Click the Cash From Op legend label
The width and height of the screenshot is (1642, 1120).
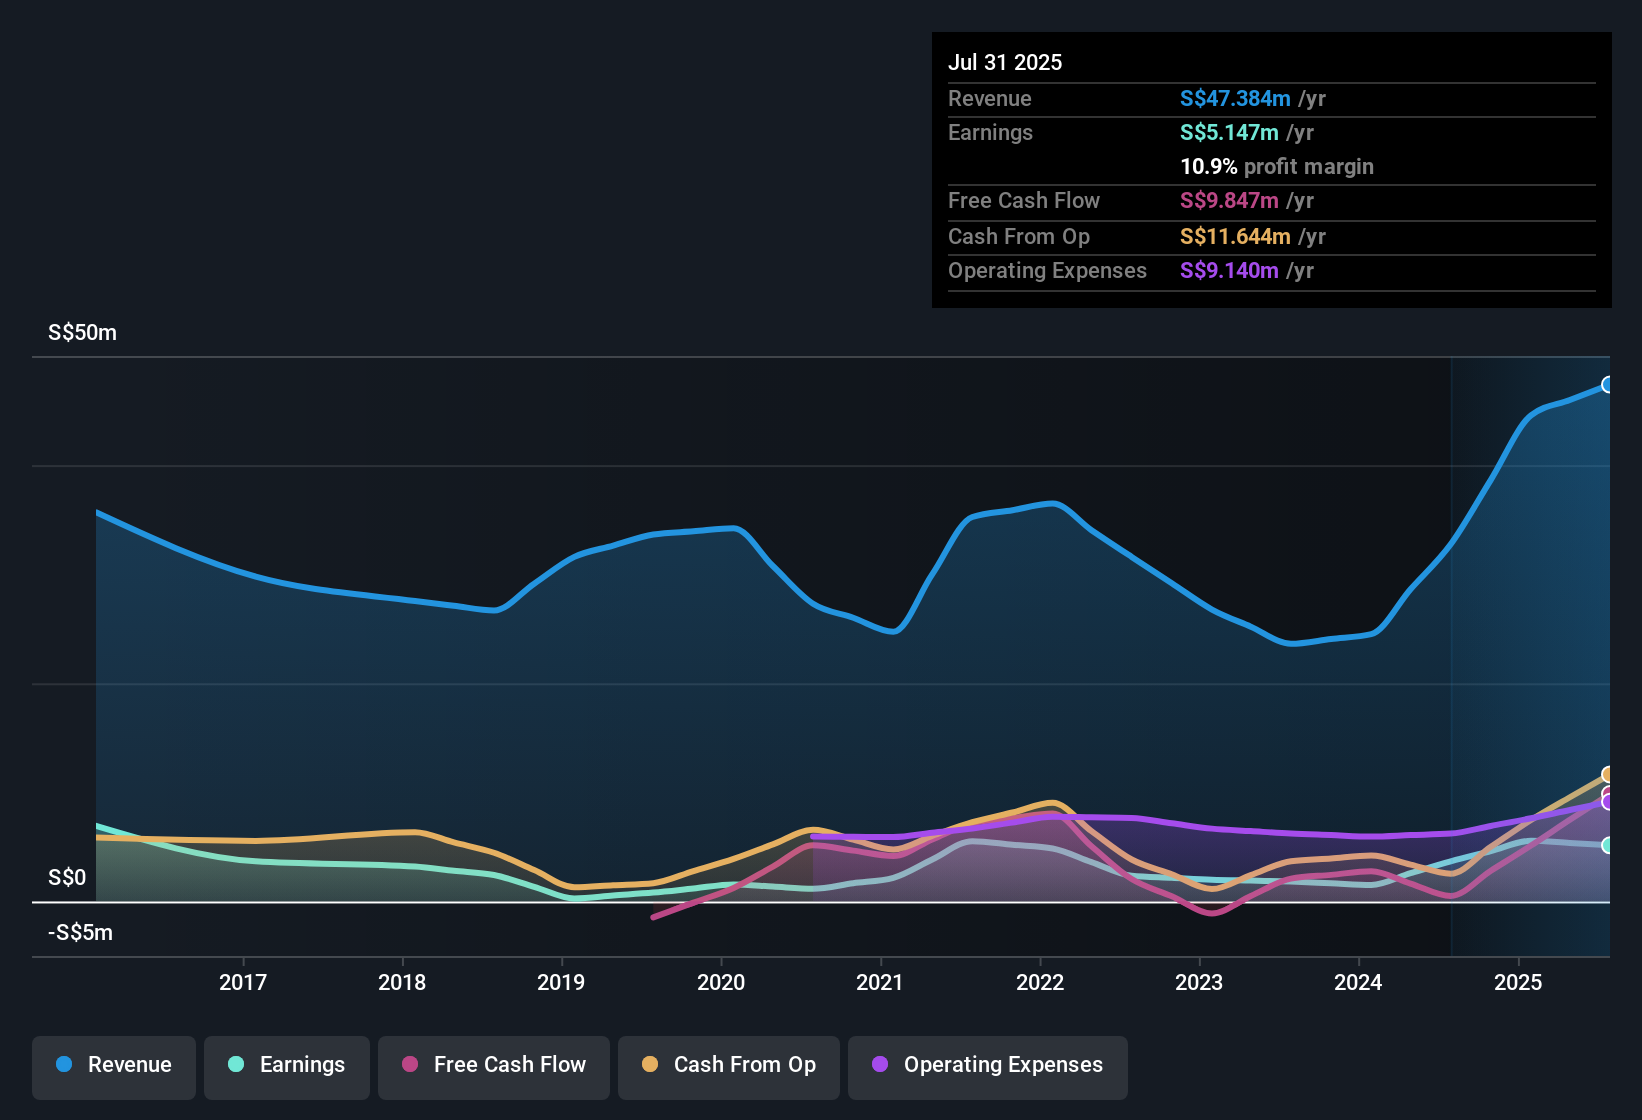click(x=744, y=1064)
